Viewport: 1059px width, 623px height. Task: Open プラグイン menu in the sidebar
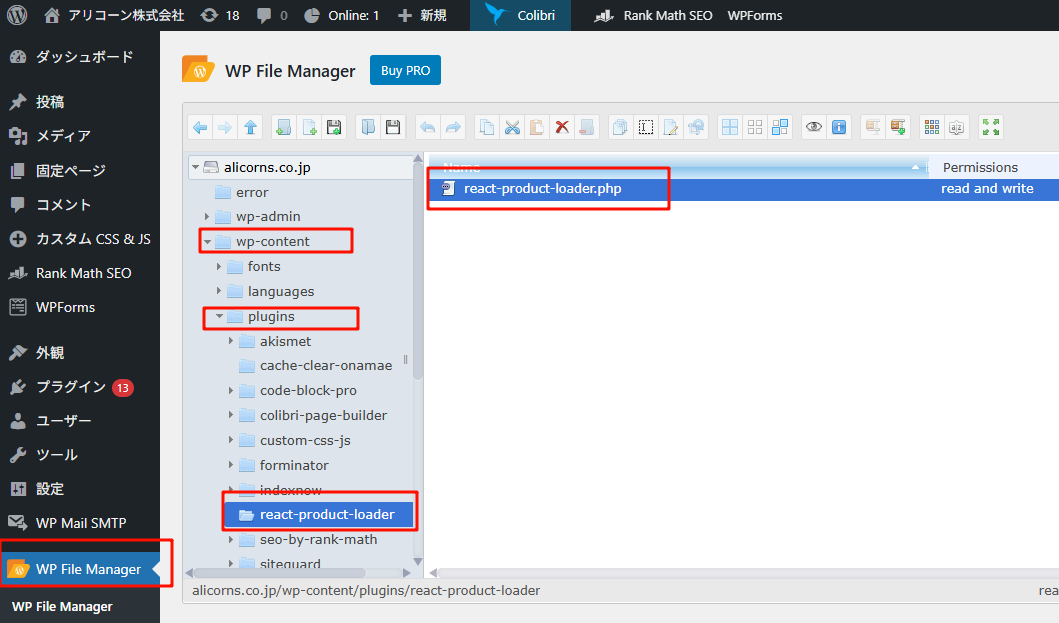click(70, 387)
